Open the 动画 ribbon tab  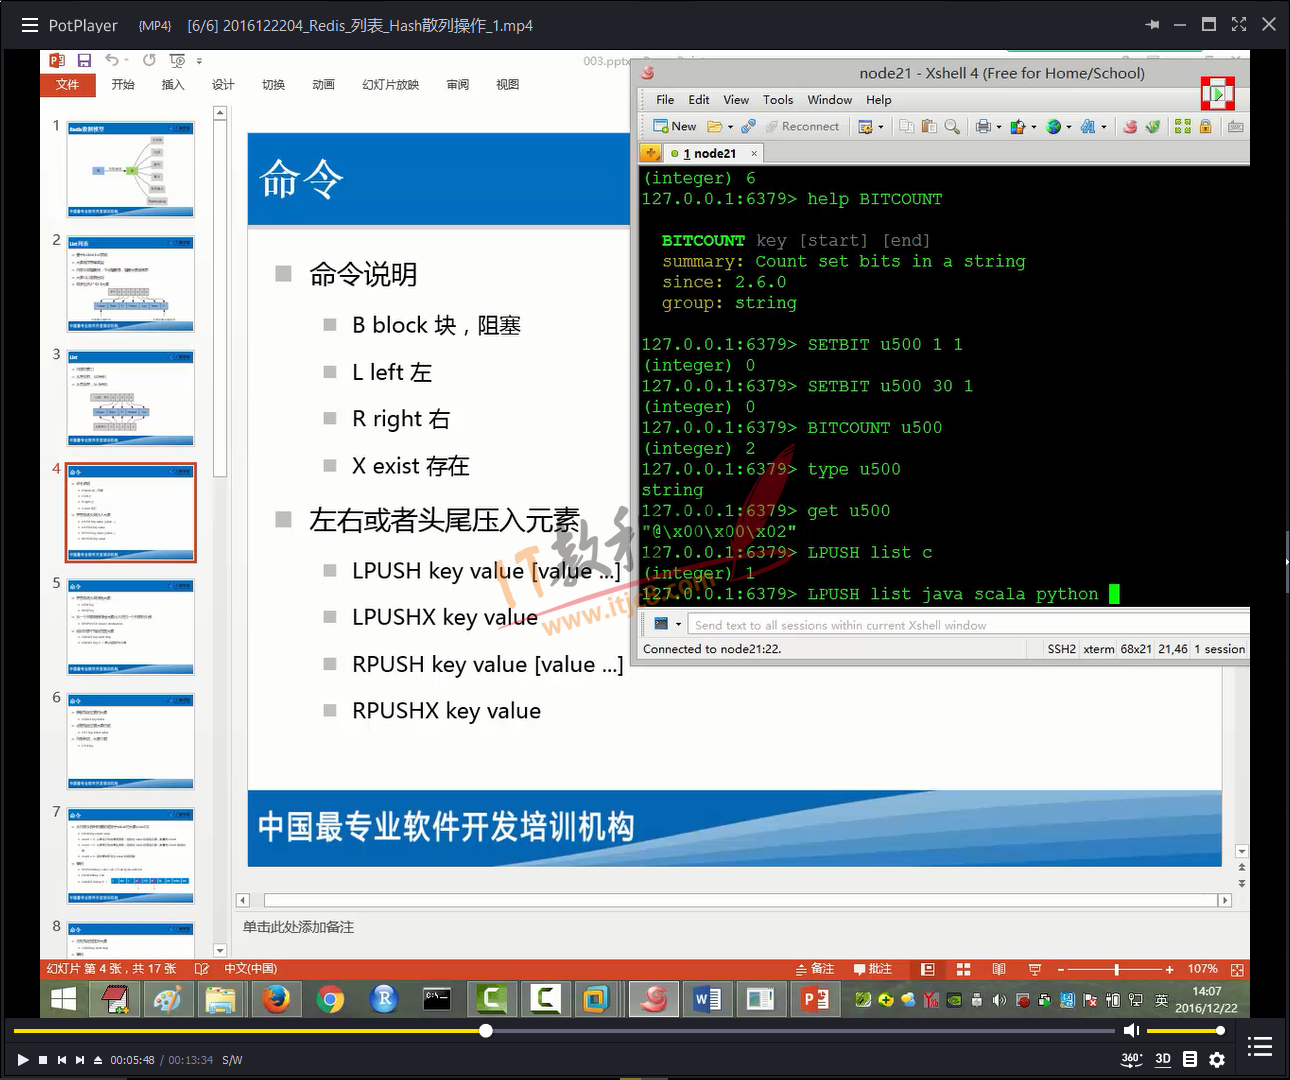pyautogui.click(x=323, y=85)
